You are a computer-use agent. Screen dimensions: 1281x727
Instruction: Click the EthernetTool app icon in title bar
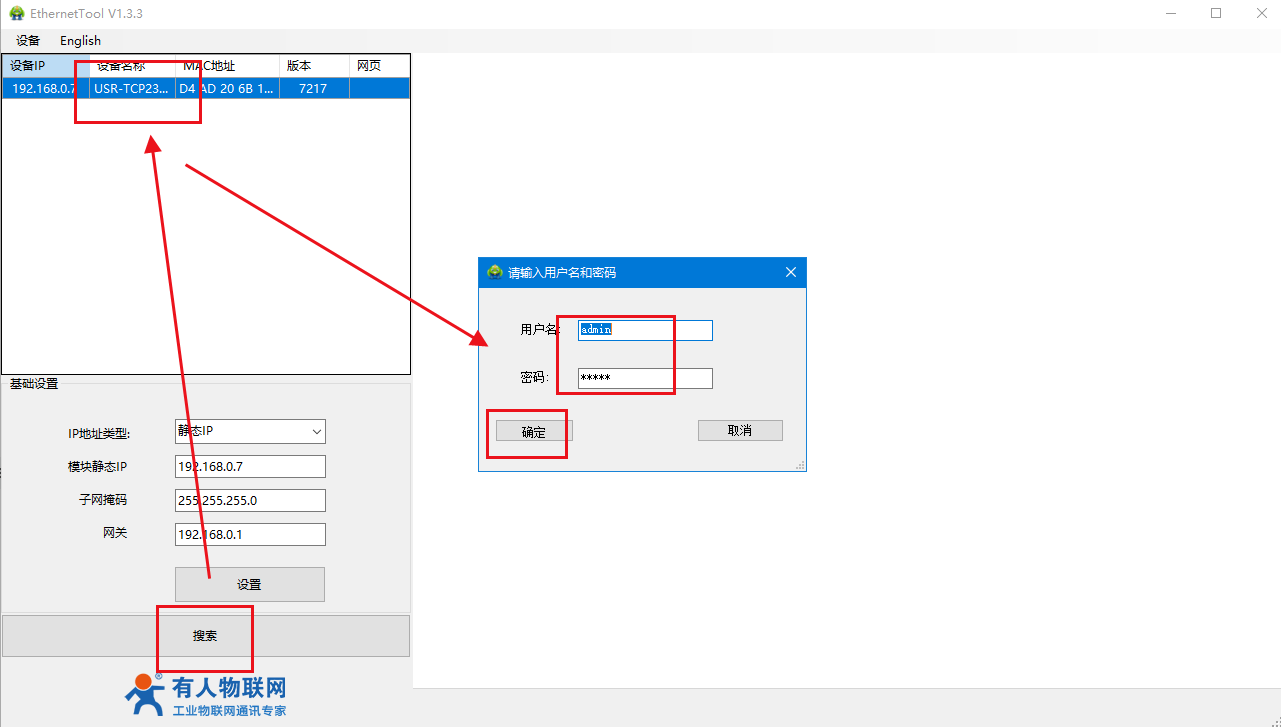pyautogui.click(x=16, y=13)
